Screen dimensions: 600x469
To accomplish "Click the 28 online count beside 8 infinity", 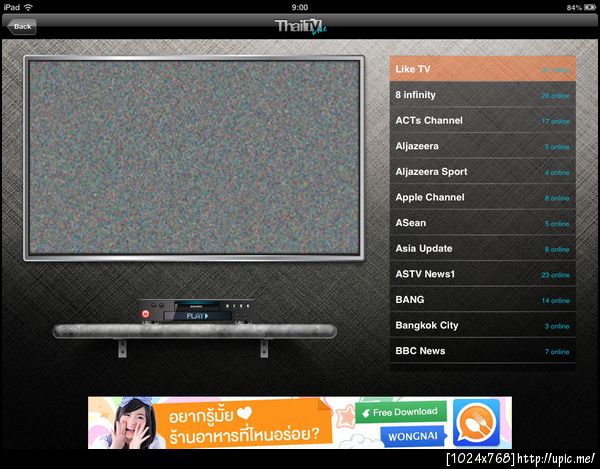I will 555,96.
